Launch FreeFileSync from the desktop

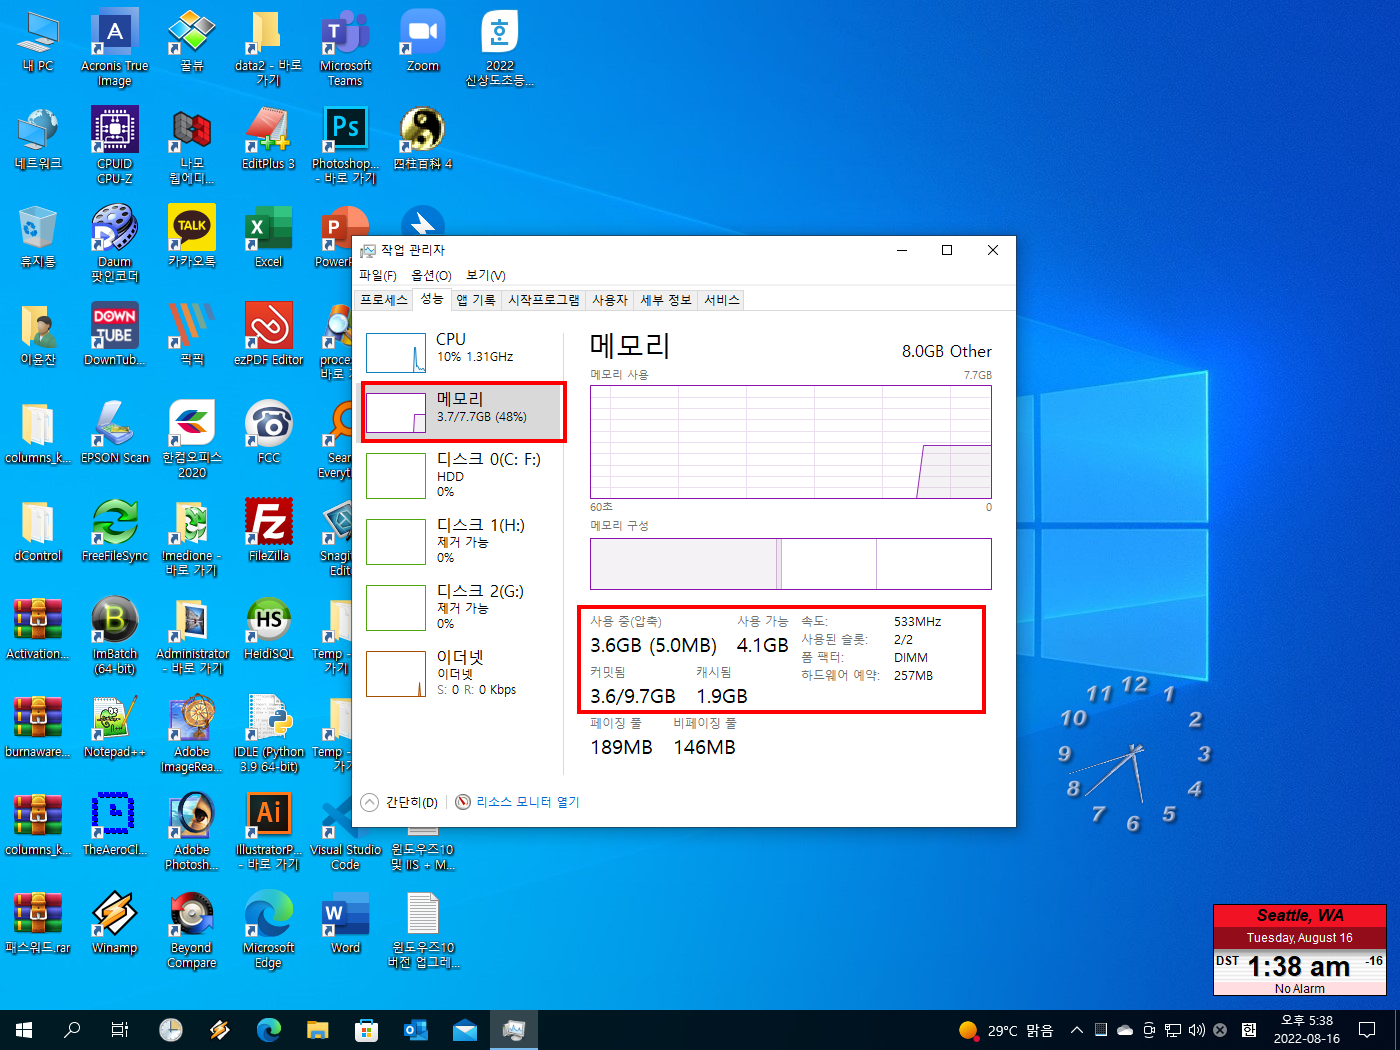coord(115,532)
